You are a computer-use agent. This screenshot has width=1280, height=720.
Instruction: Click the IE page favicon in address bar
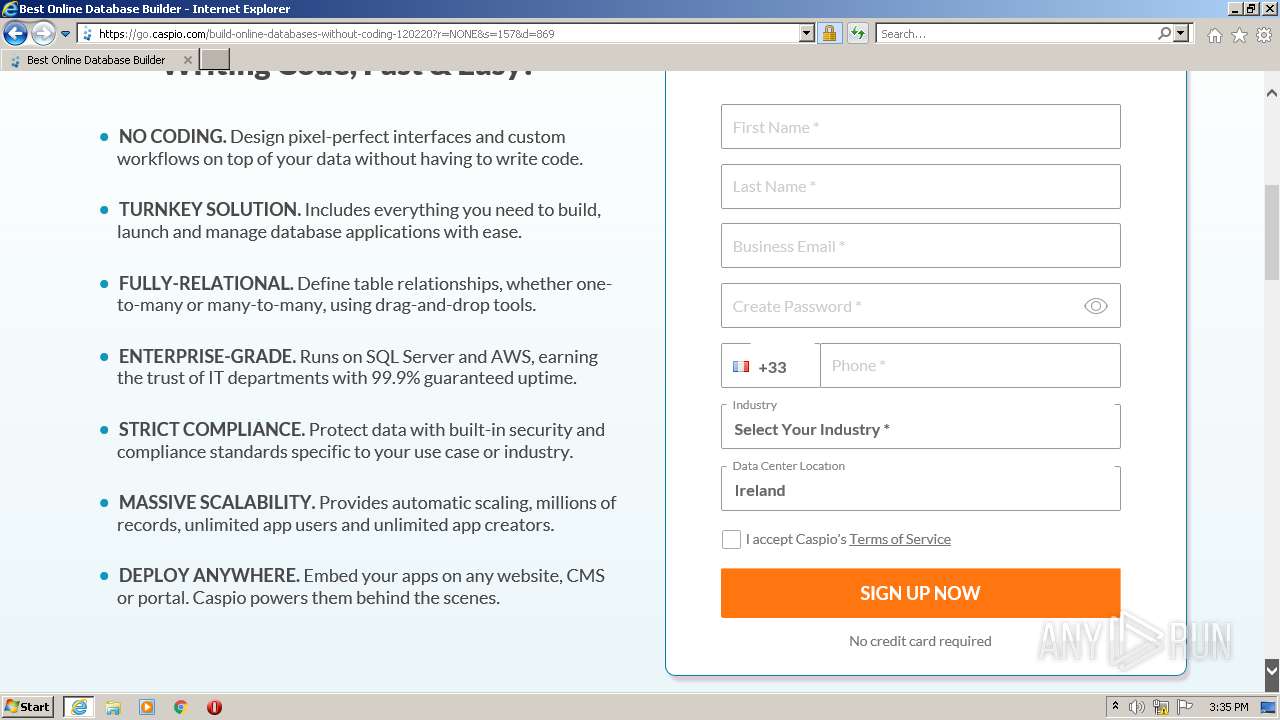[x=87, y=34]
